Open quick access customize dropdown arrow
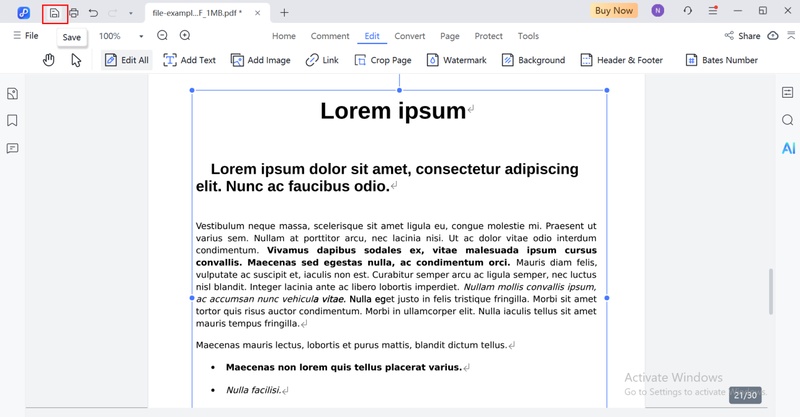The width and height of the screenshot is (800, 417). coord(131,13)
